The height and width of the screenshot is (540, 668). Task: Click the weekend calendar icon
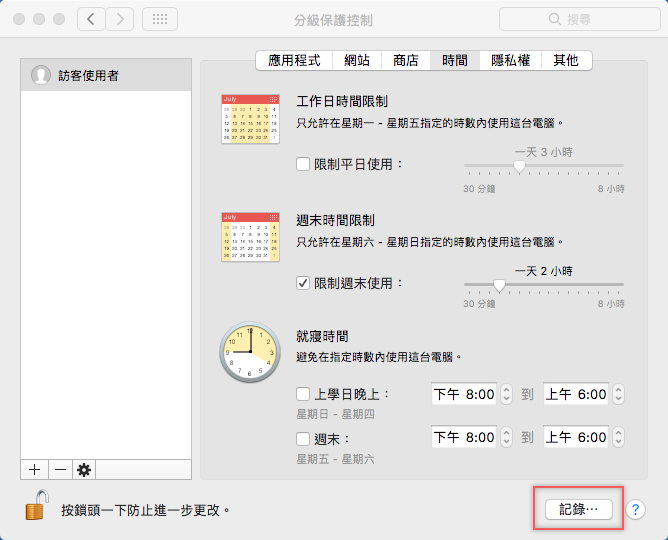click(x=250, y=237)
